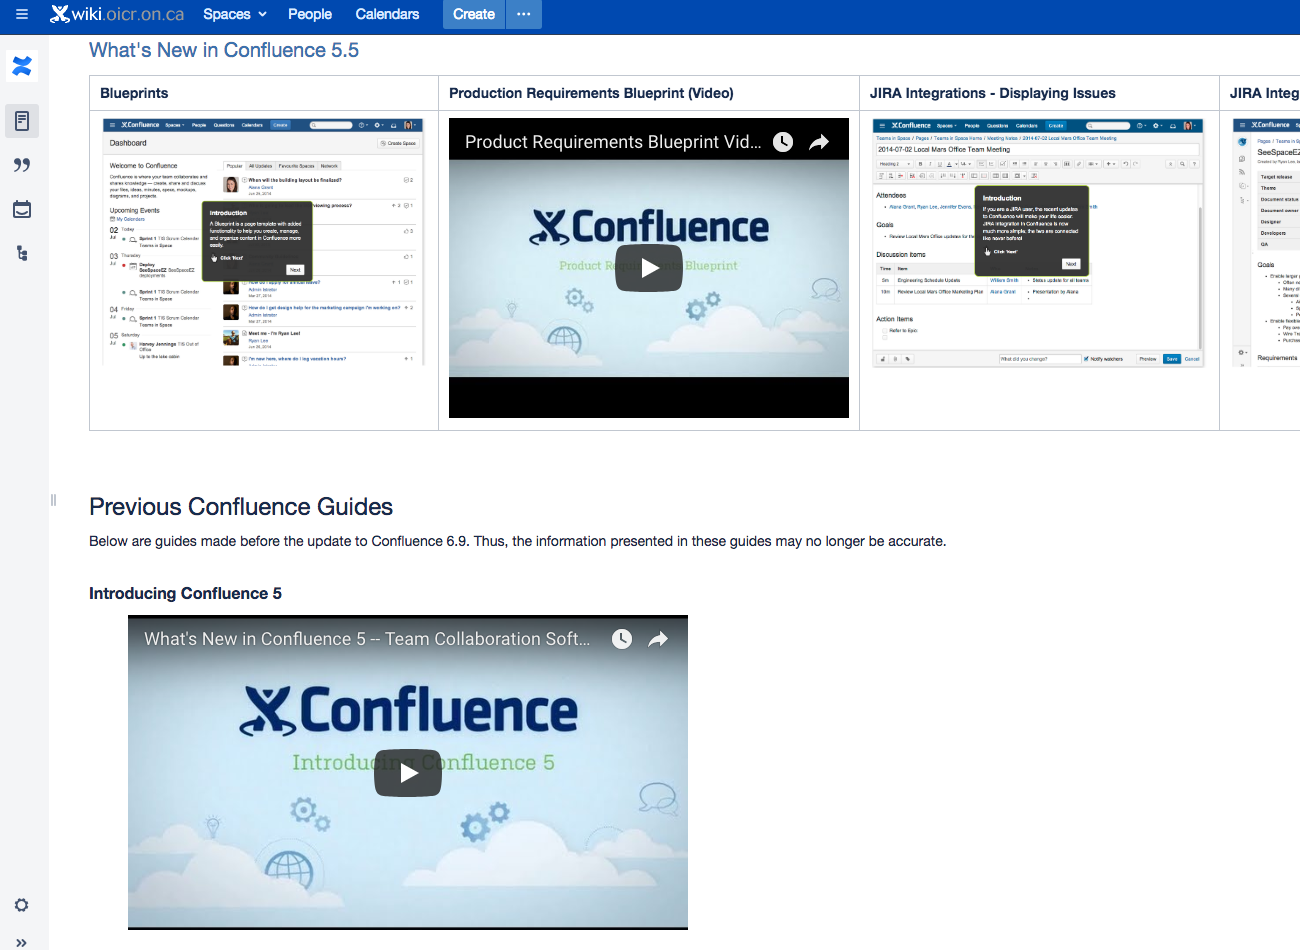Viewport: 1300px width, 950px height.
Task: Open the more options ellipsis beside Create
Action: tap(523, 14)
